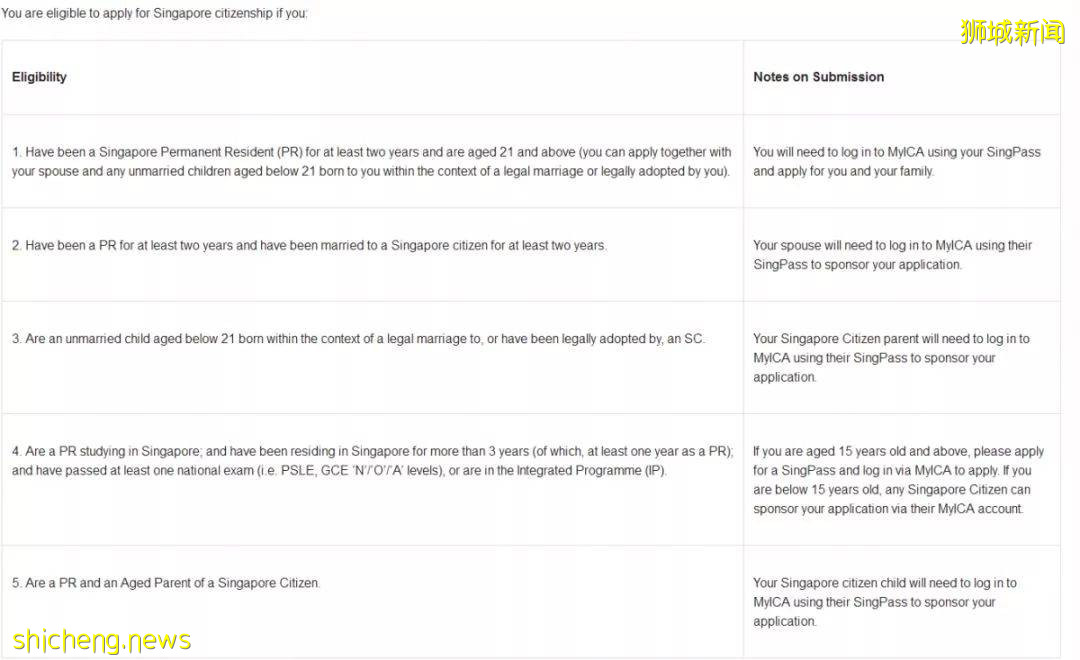The image size is (1080, 660).
Task: Click the "You are eligible to apply" intro line
Action: [x=154, y=14]
